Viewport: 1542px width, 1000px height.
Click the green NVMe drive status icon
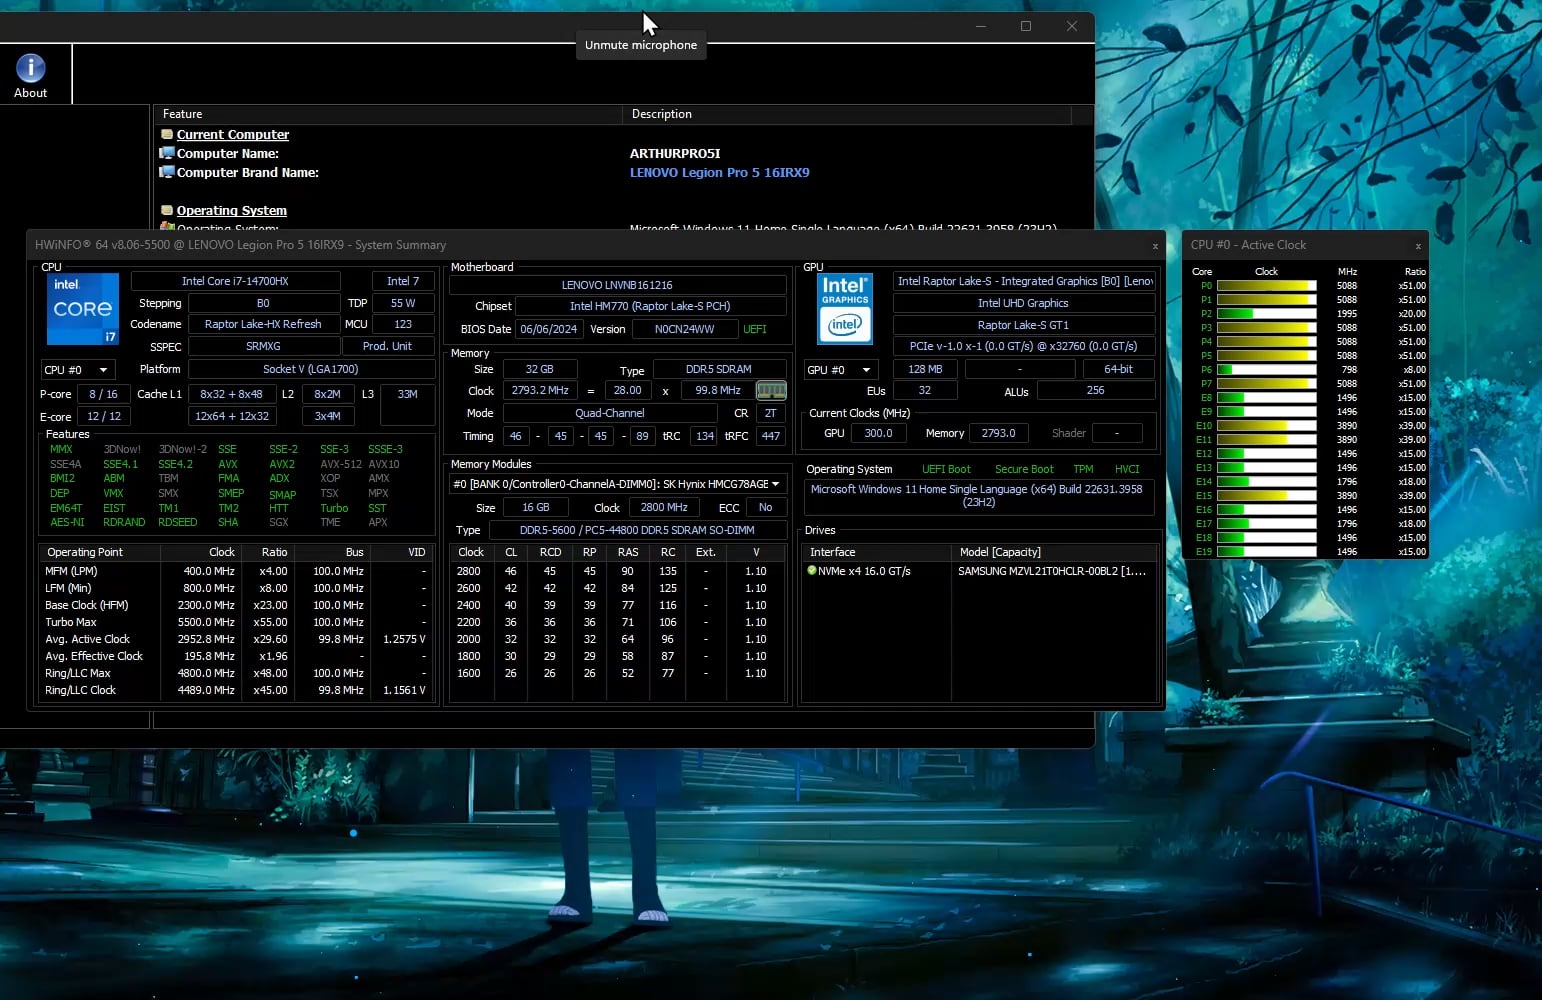tap(812, 571)
